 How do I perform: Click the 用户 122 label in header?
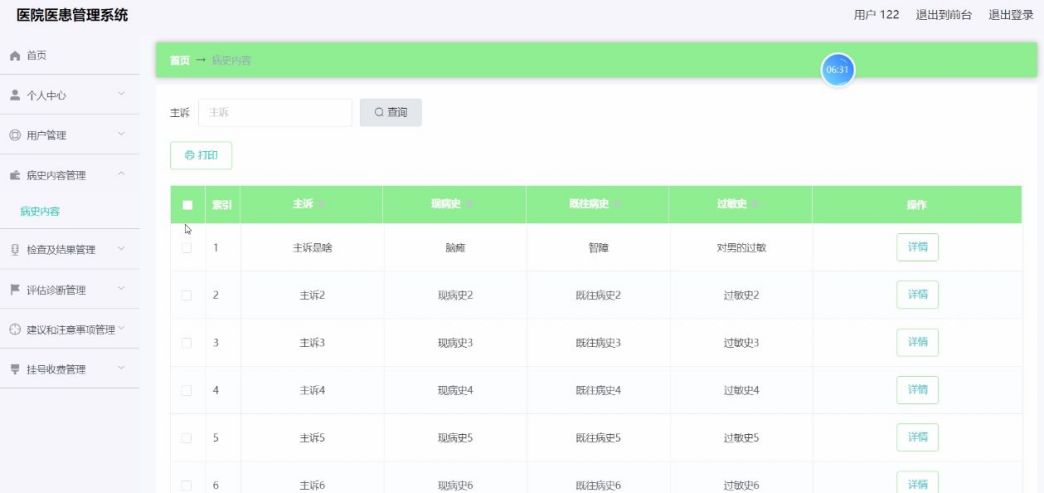(876, 15)
